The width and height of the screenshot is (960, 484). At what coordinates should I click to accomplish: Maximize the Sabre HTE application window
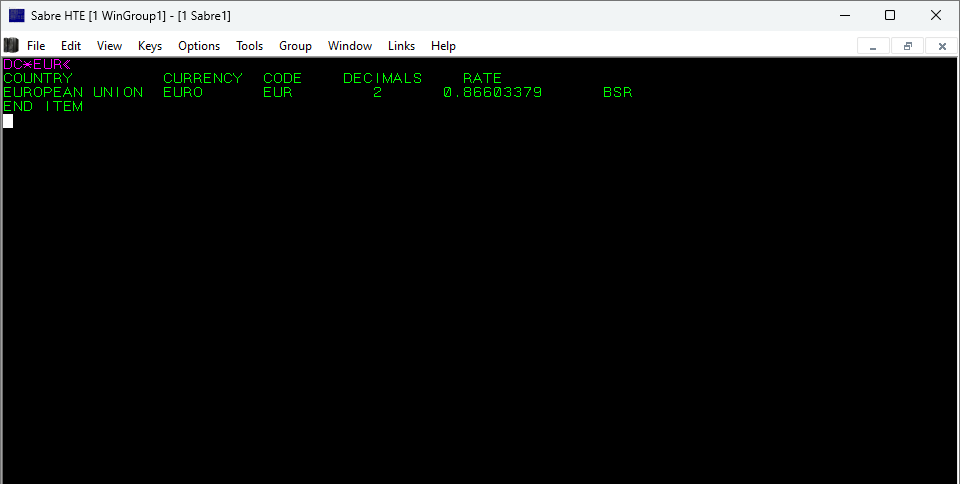click(890, 15)
